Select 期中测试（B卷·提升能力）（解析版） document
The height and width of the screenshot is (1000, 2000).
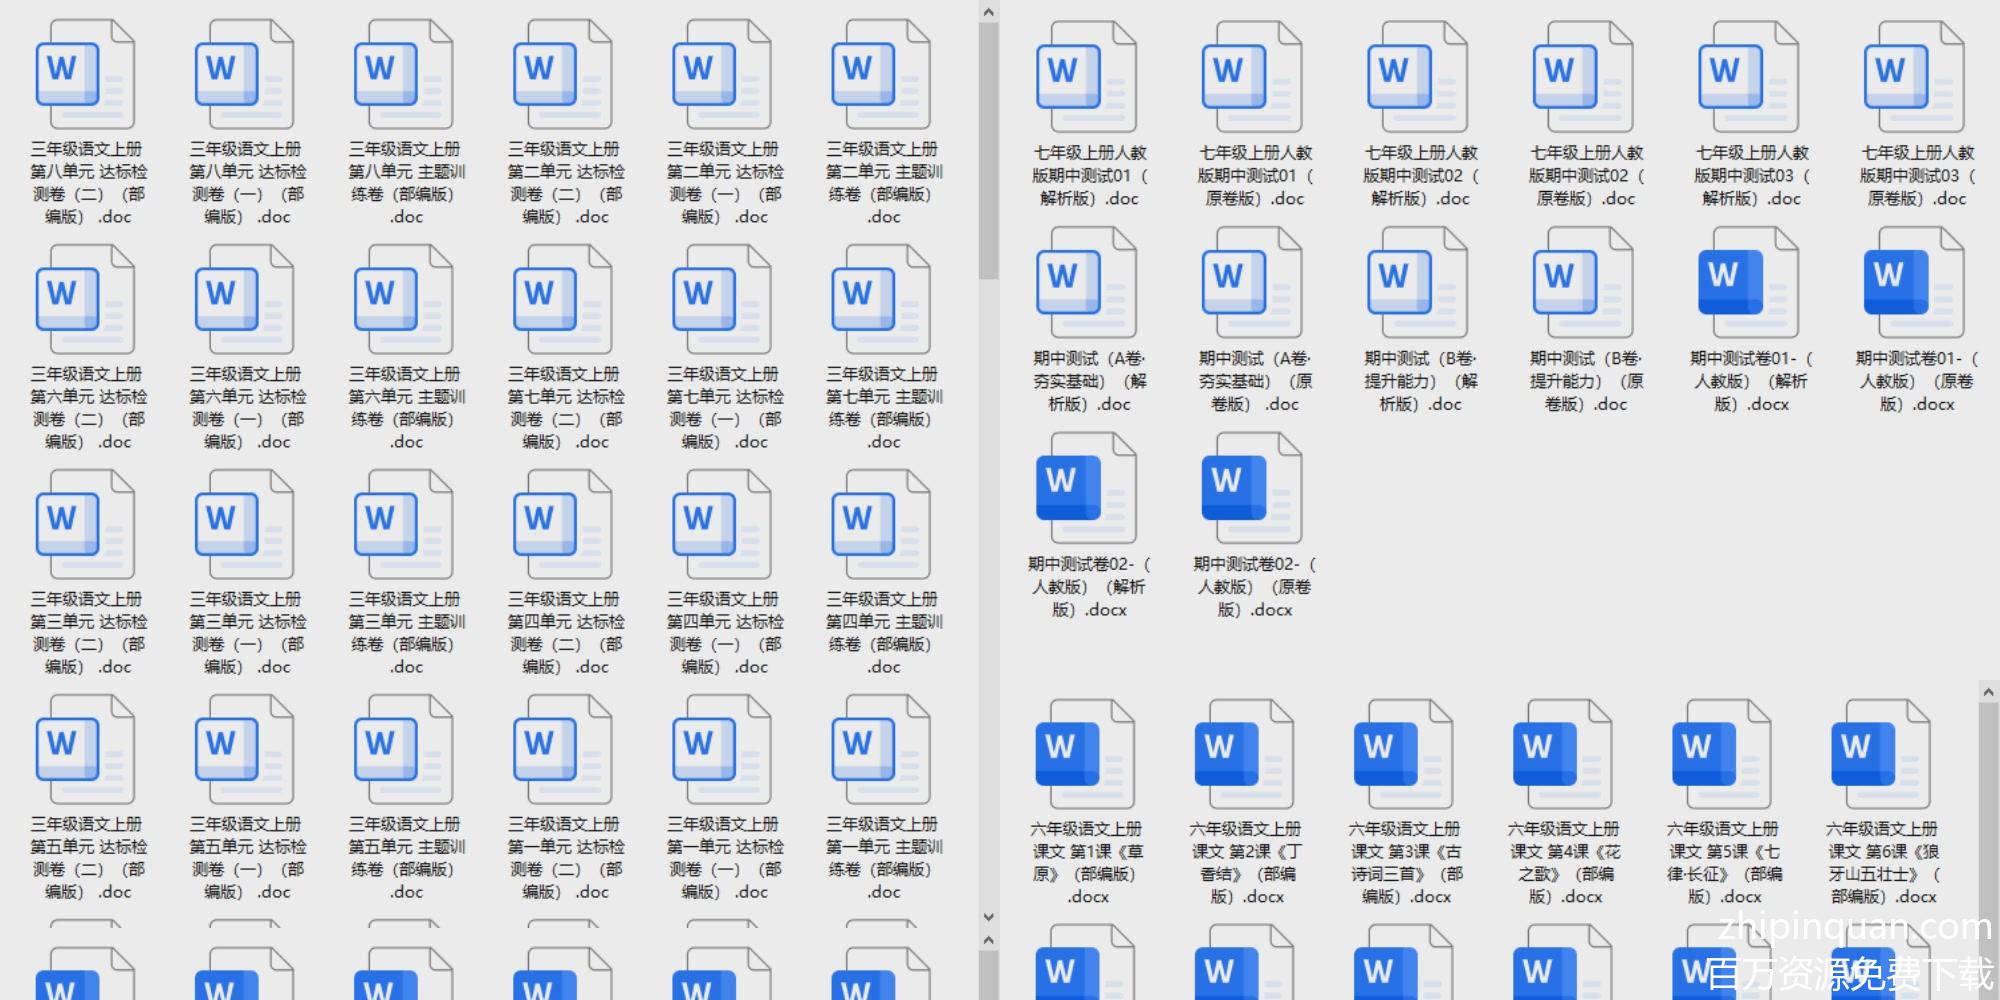pos(1418,283)
